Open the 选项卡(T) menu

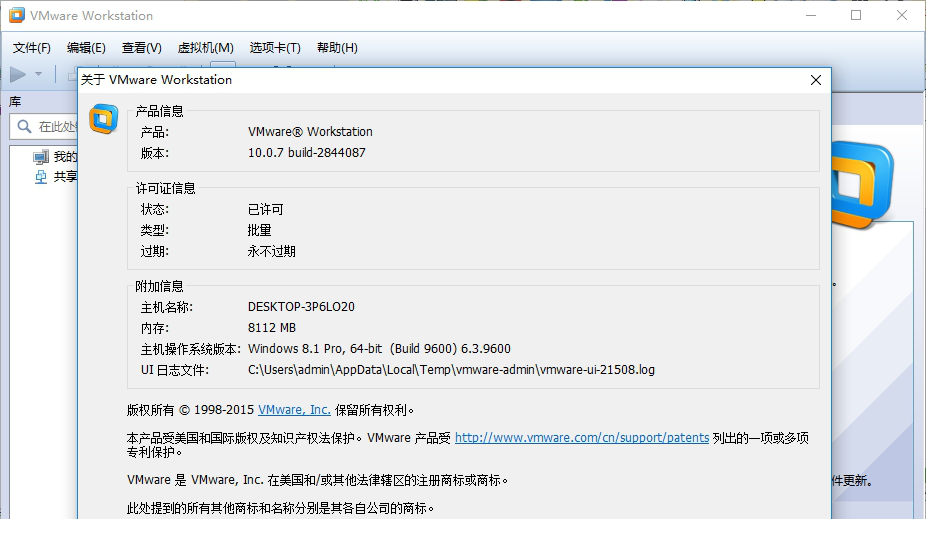[275, 48]
